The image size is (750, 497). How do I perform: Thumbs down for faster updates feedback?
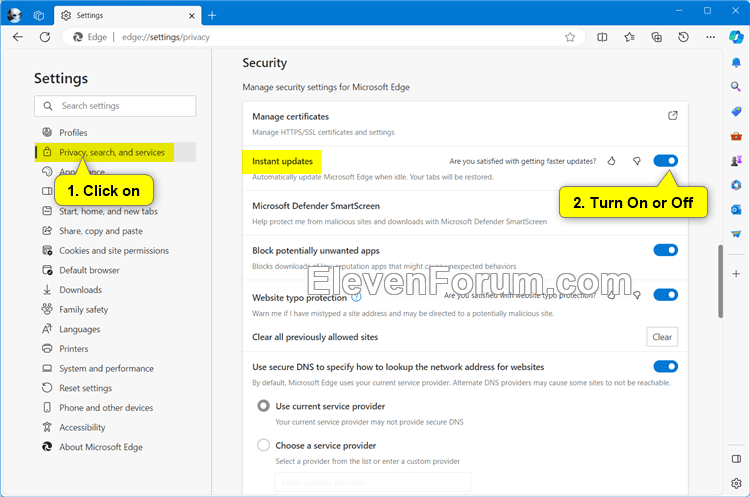point(637,161)
